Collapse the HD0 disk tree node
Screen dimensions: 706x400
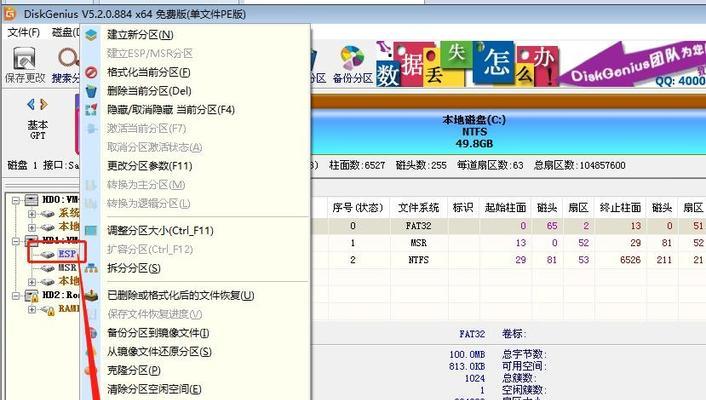point(16,200)
